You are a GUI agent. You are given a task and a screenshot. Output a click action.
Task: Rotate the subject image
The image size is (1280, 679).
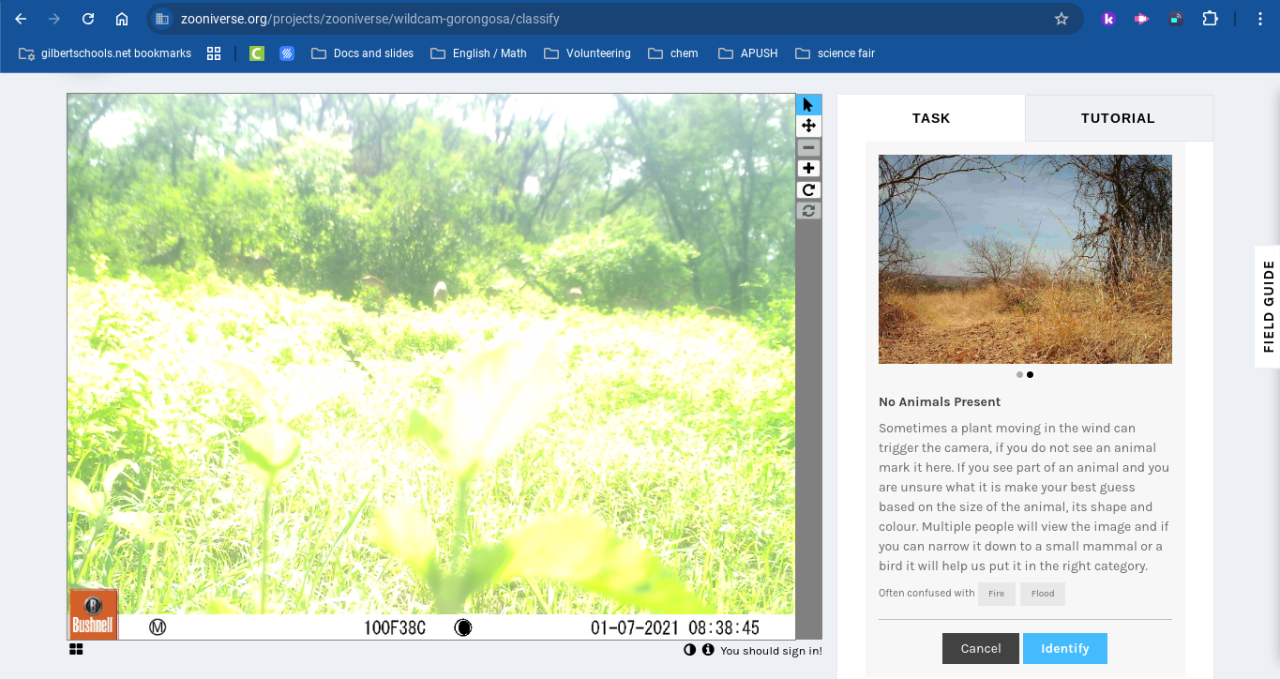tap(808, 189)
